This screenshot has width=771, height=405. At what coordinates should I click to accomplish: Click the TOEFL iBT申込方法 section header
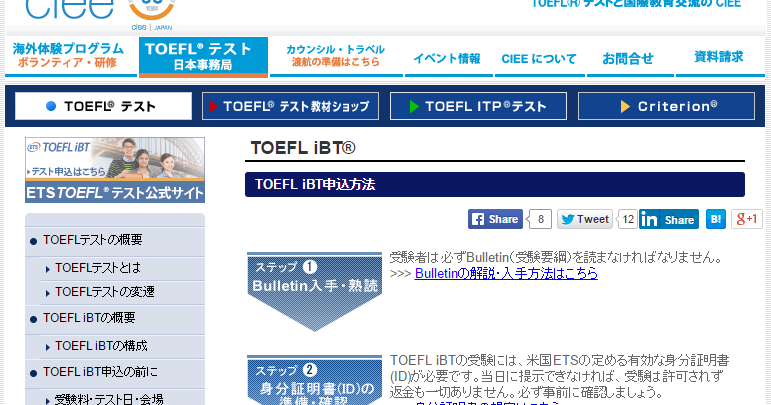(495, 185)
